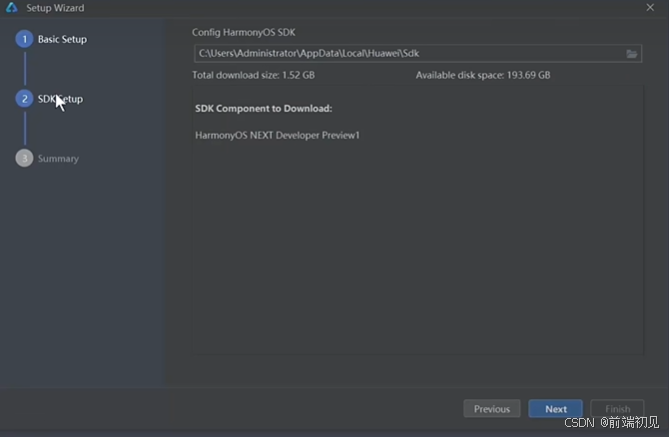
Task: Click the disabled Finish button
Action: [617, 409]
